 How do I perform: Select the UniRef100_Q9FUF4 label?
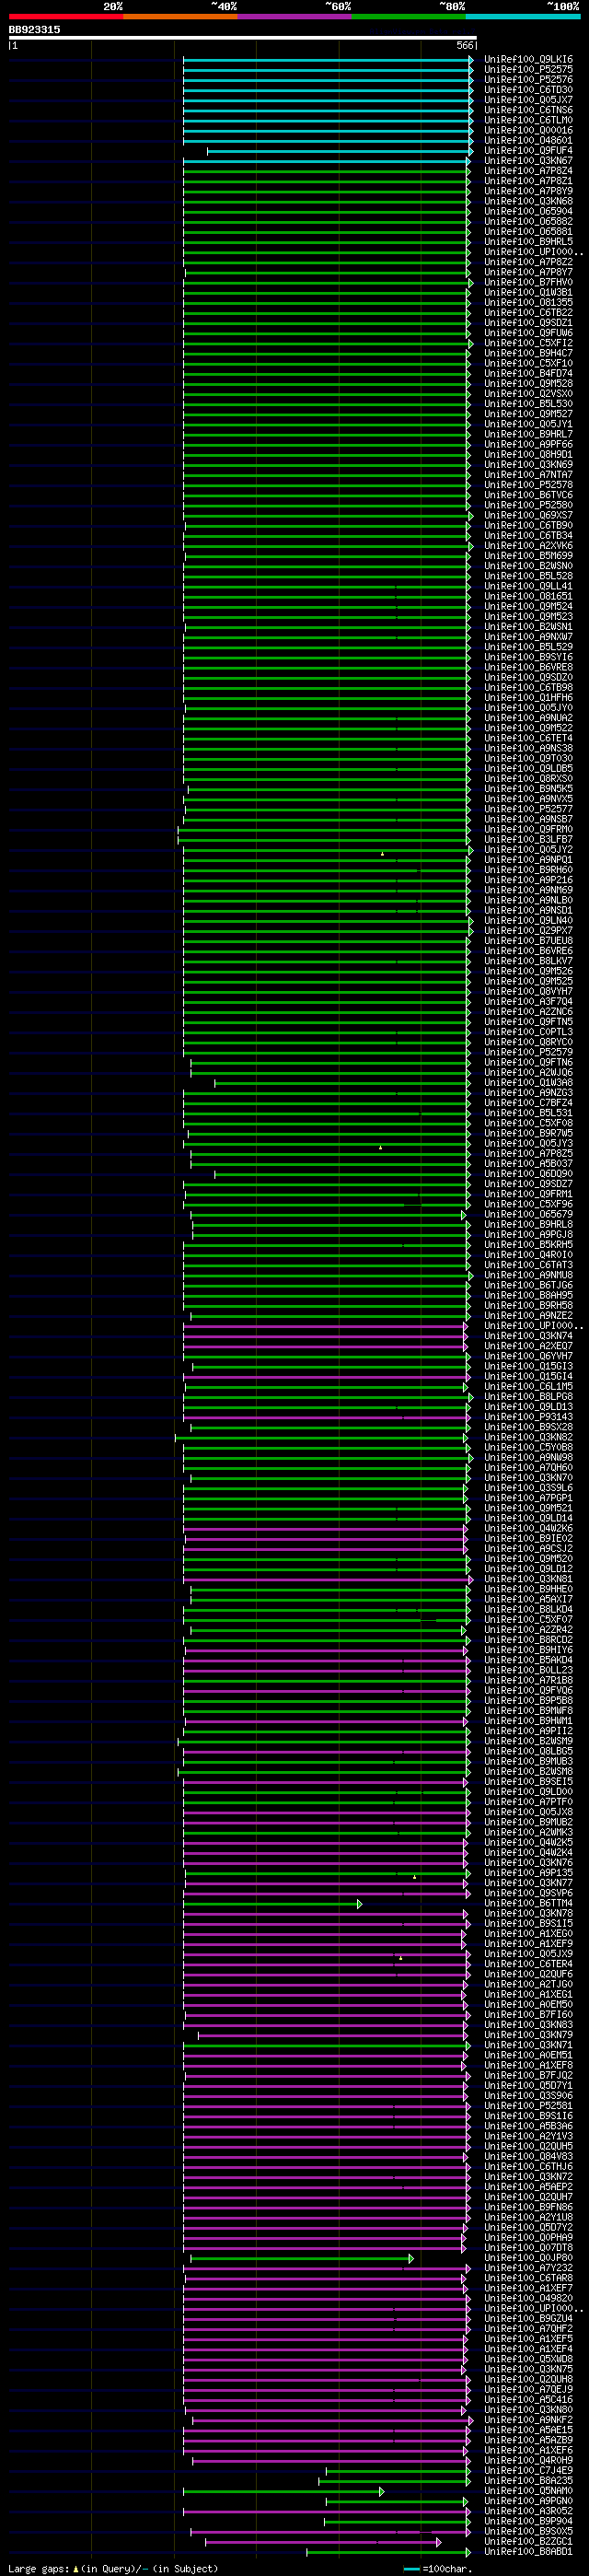click(529, 151)
